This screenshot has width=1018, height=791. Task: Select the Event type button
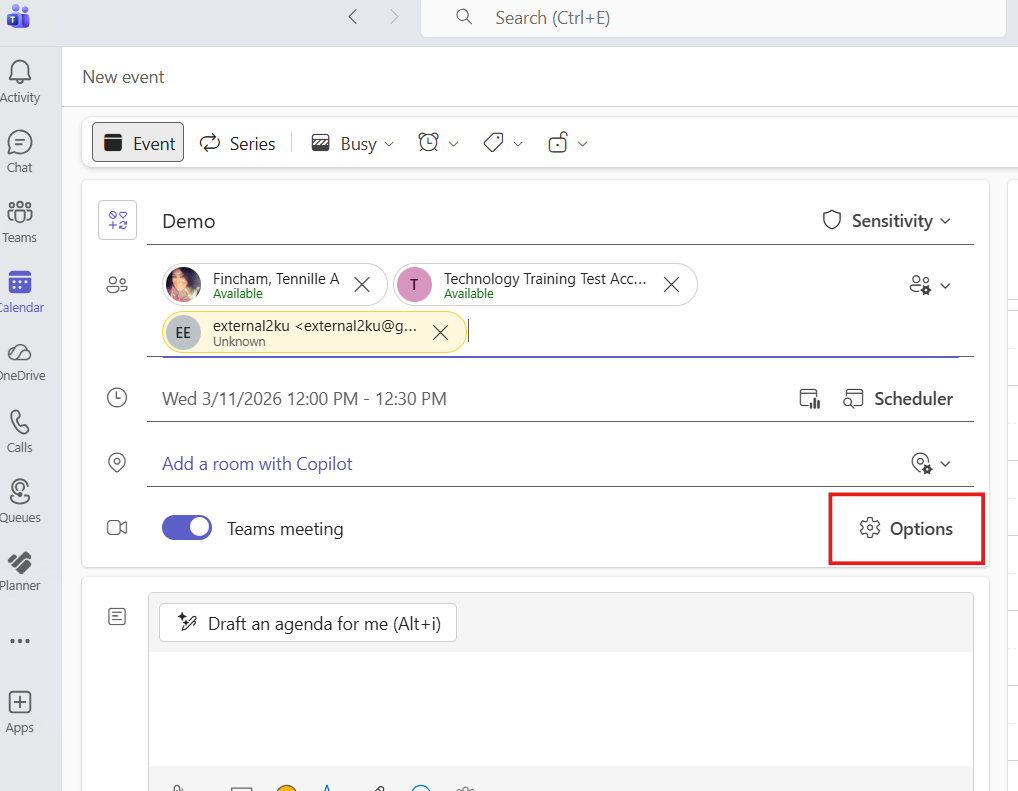139,143
